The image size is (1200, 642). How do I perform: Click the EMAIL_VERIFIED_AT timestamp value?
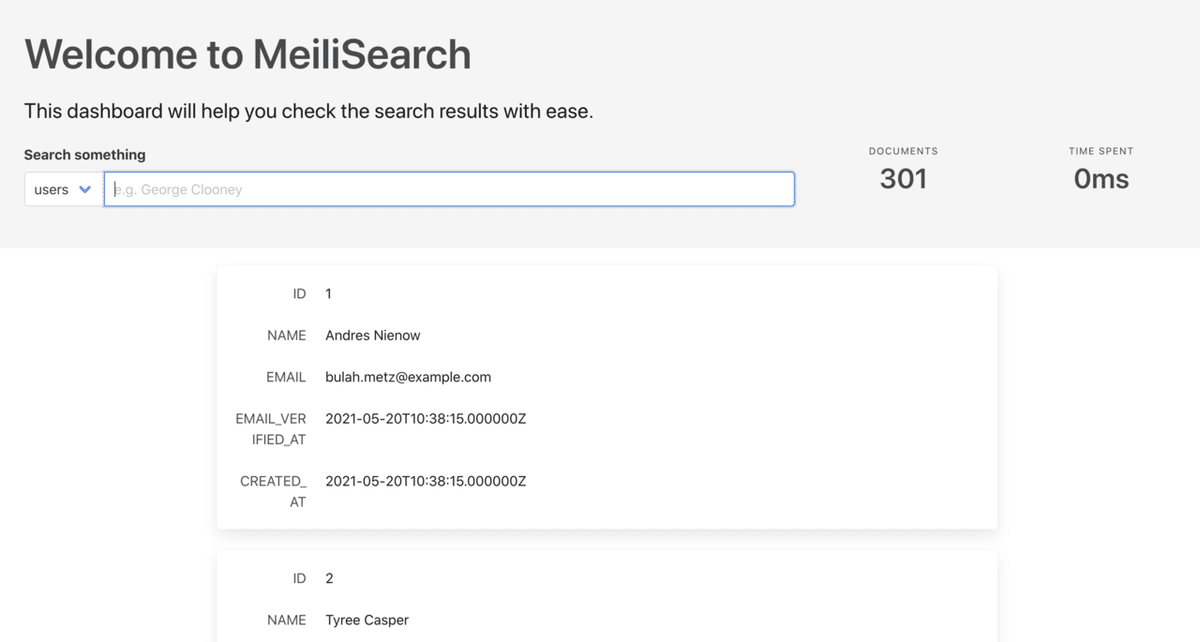pos(425,419)
